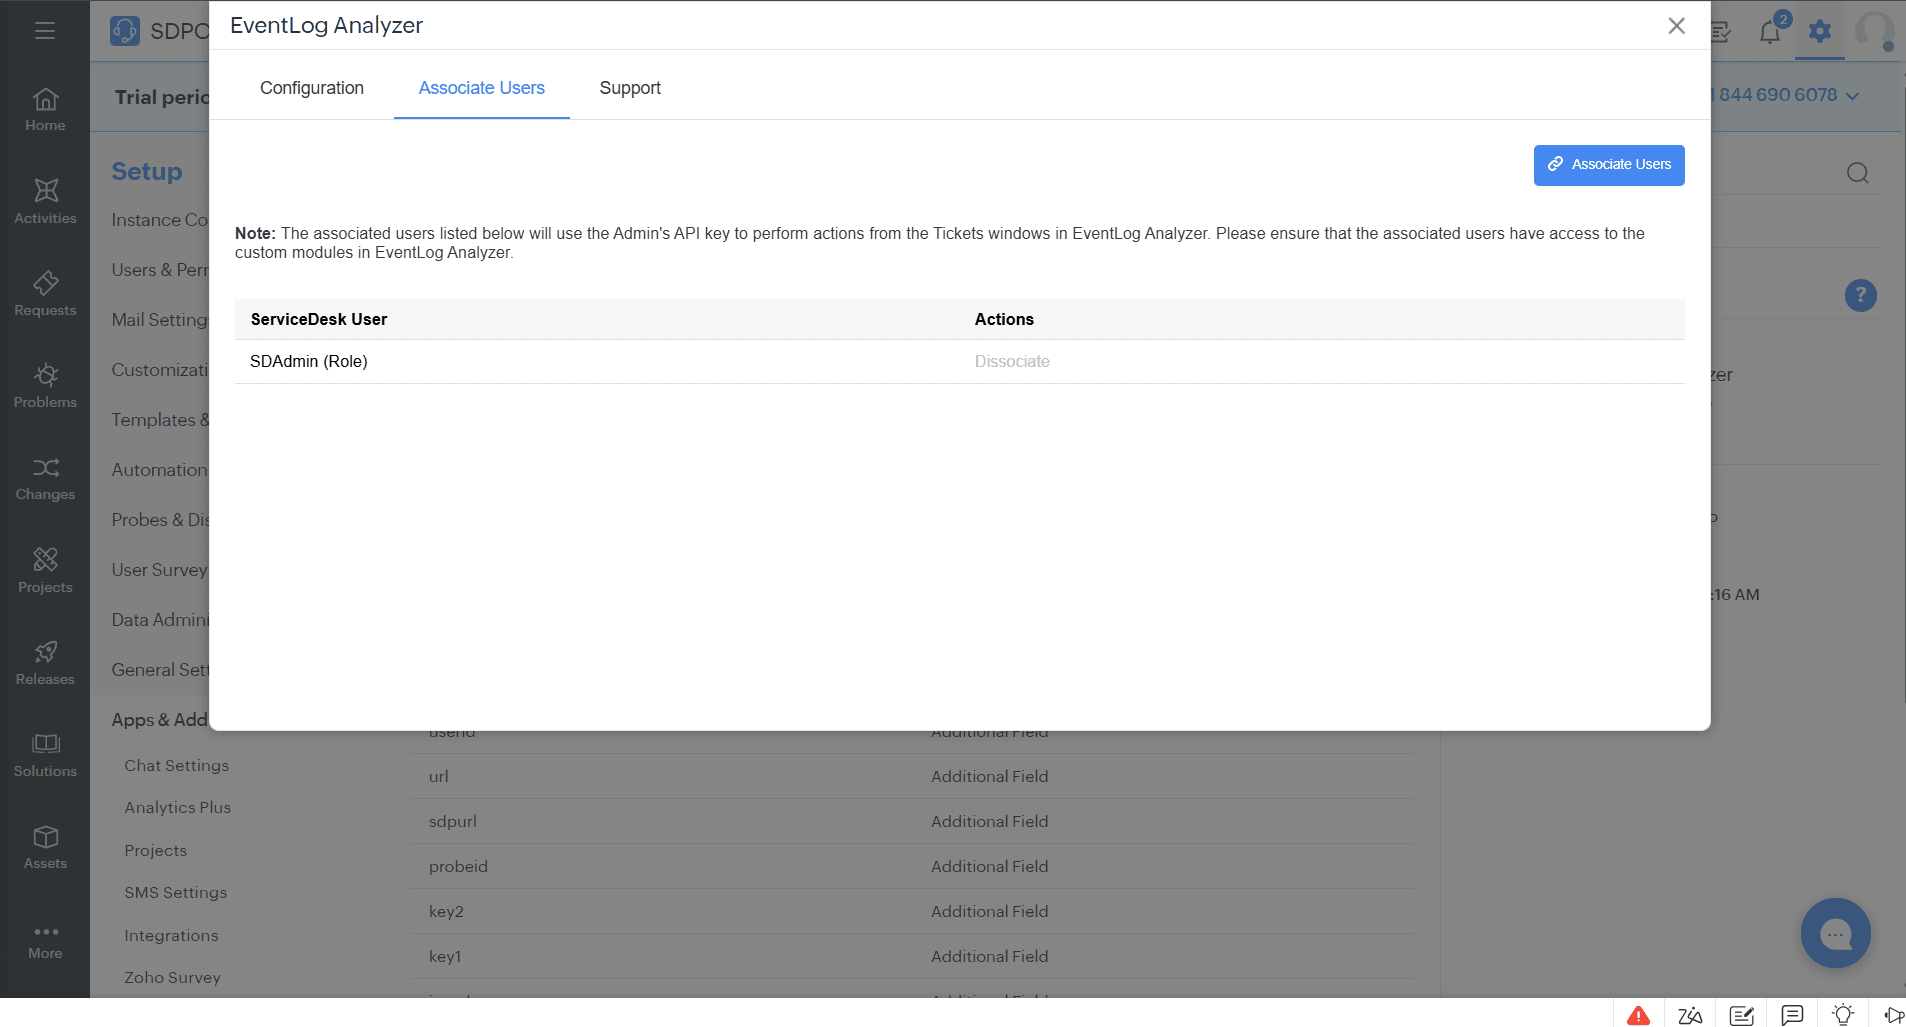The width and height of the screenshot is (1906, 1027).
Task: Open Projects under Apps & Add-ons
Action: 156,851
